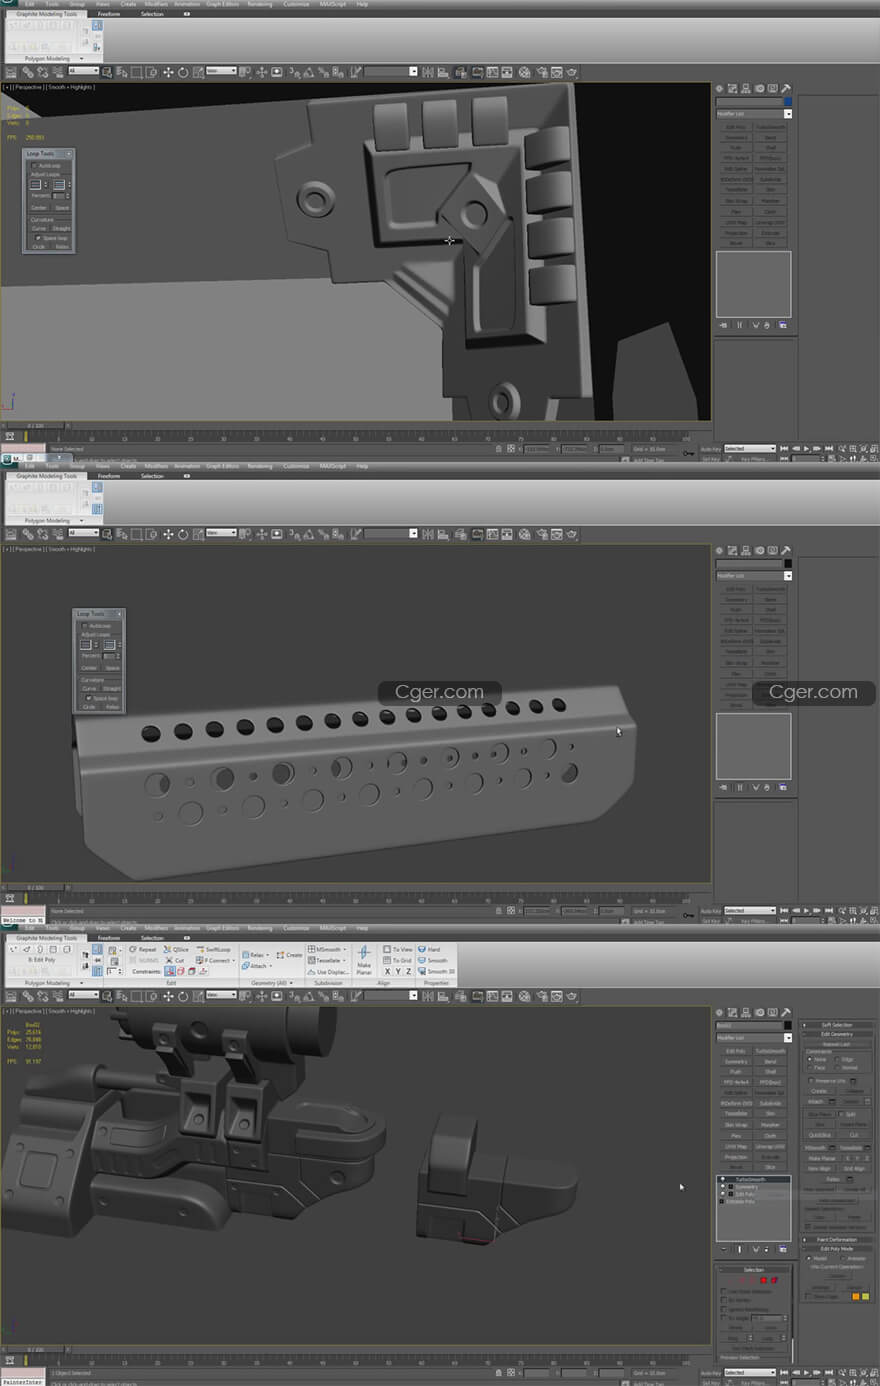880x1386 pixels.
Task: Open the Create panel tab in top screenshot
Action: (720, 89)
